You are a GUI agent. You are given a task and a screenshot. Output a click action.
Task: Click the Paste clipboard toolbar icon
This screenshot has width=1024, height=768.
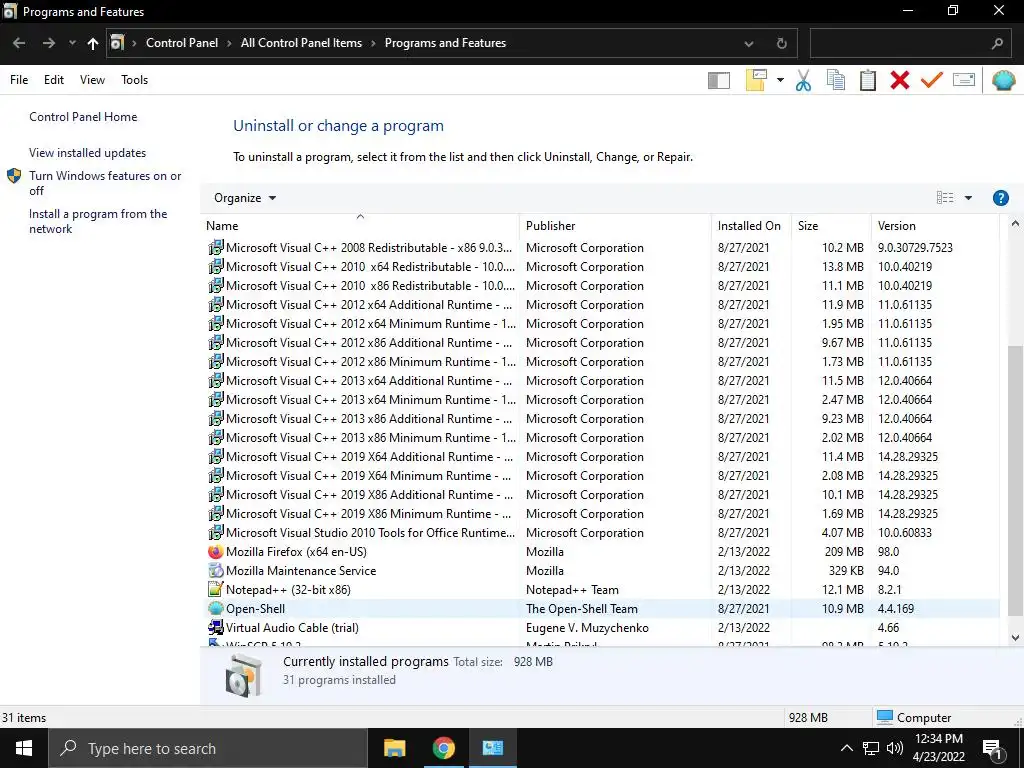pos(867,80)
